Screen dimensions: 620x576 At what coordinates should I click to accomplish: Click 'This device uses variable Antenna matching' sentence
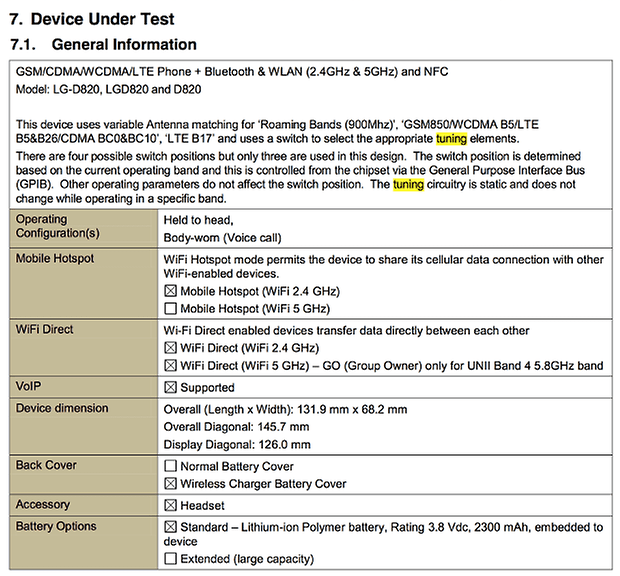click(277, 132)
